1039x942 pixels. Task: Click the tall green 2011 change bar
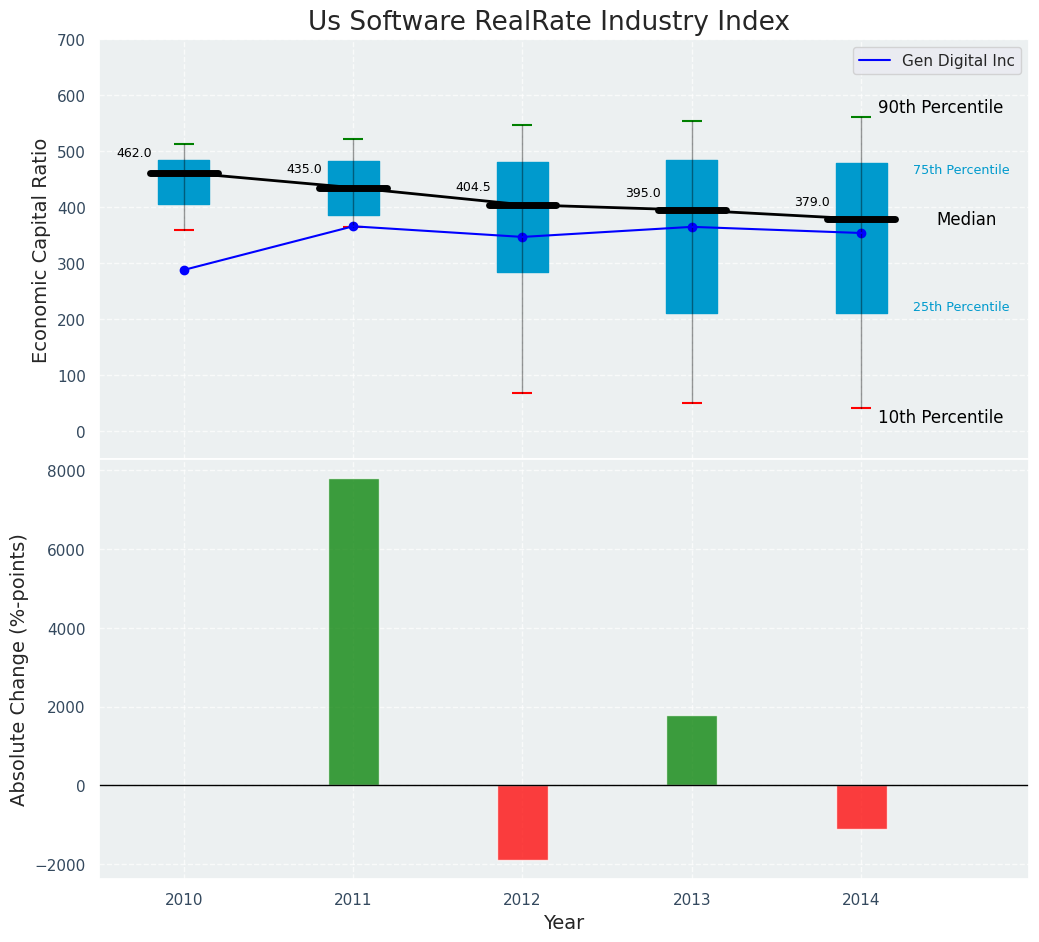pyautogui.click(x=353, y=632)
